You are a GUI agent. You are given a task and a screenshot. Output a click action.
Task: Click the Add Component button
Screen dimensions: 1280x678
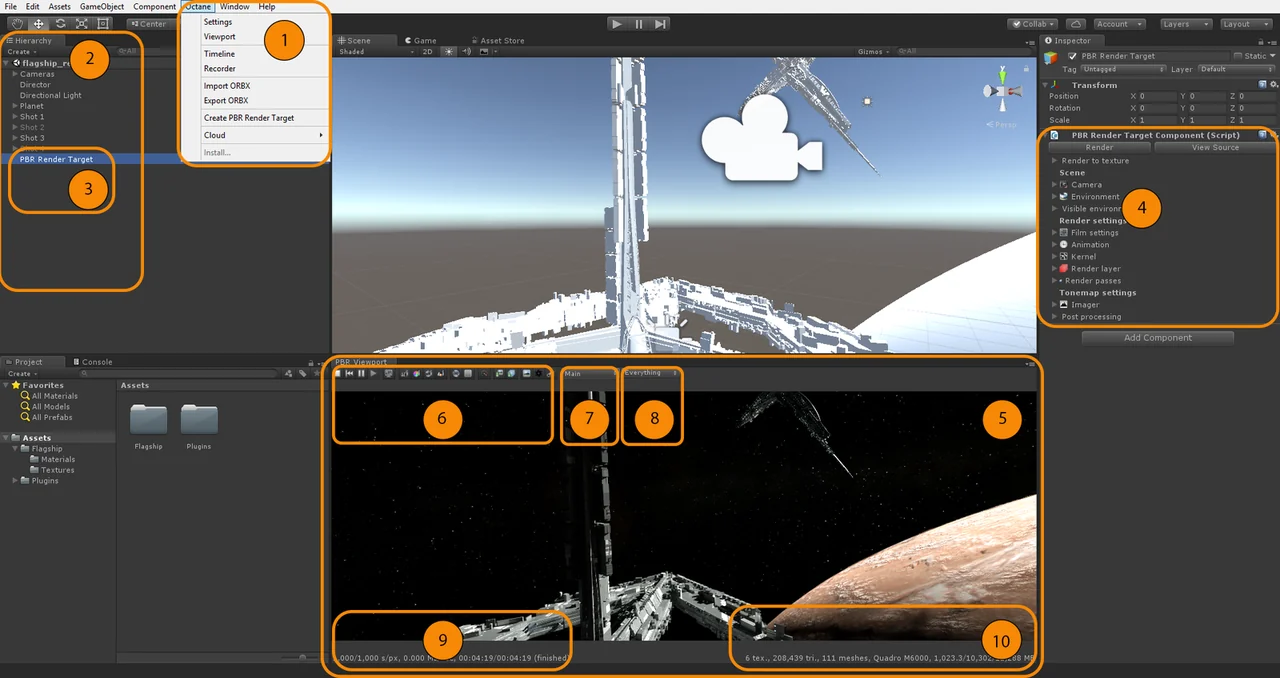pyautogui.click(x=1158, y=338)
